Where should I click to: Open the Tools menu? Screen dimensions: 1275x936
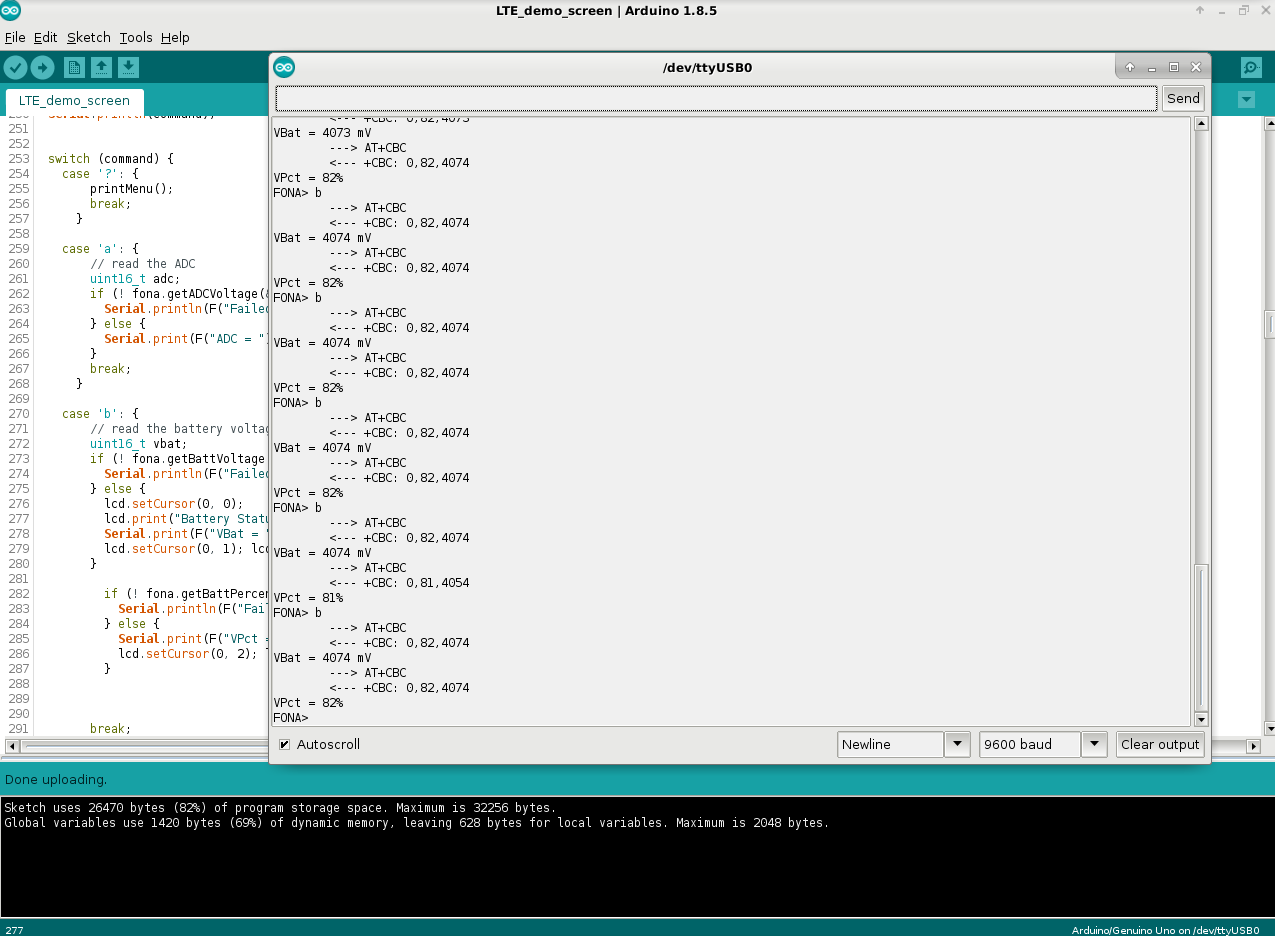point(135,37)
